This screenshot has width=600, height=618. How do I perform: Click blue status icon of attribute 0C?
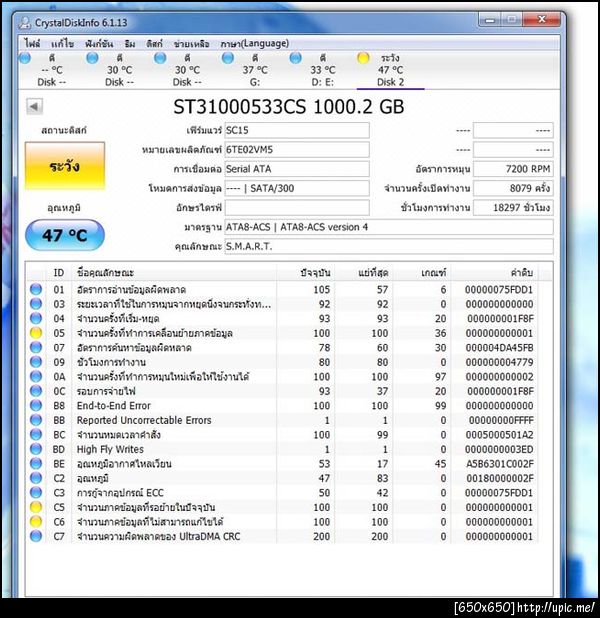[x=36, y=391]
